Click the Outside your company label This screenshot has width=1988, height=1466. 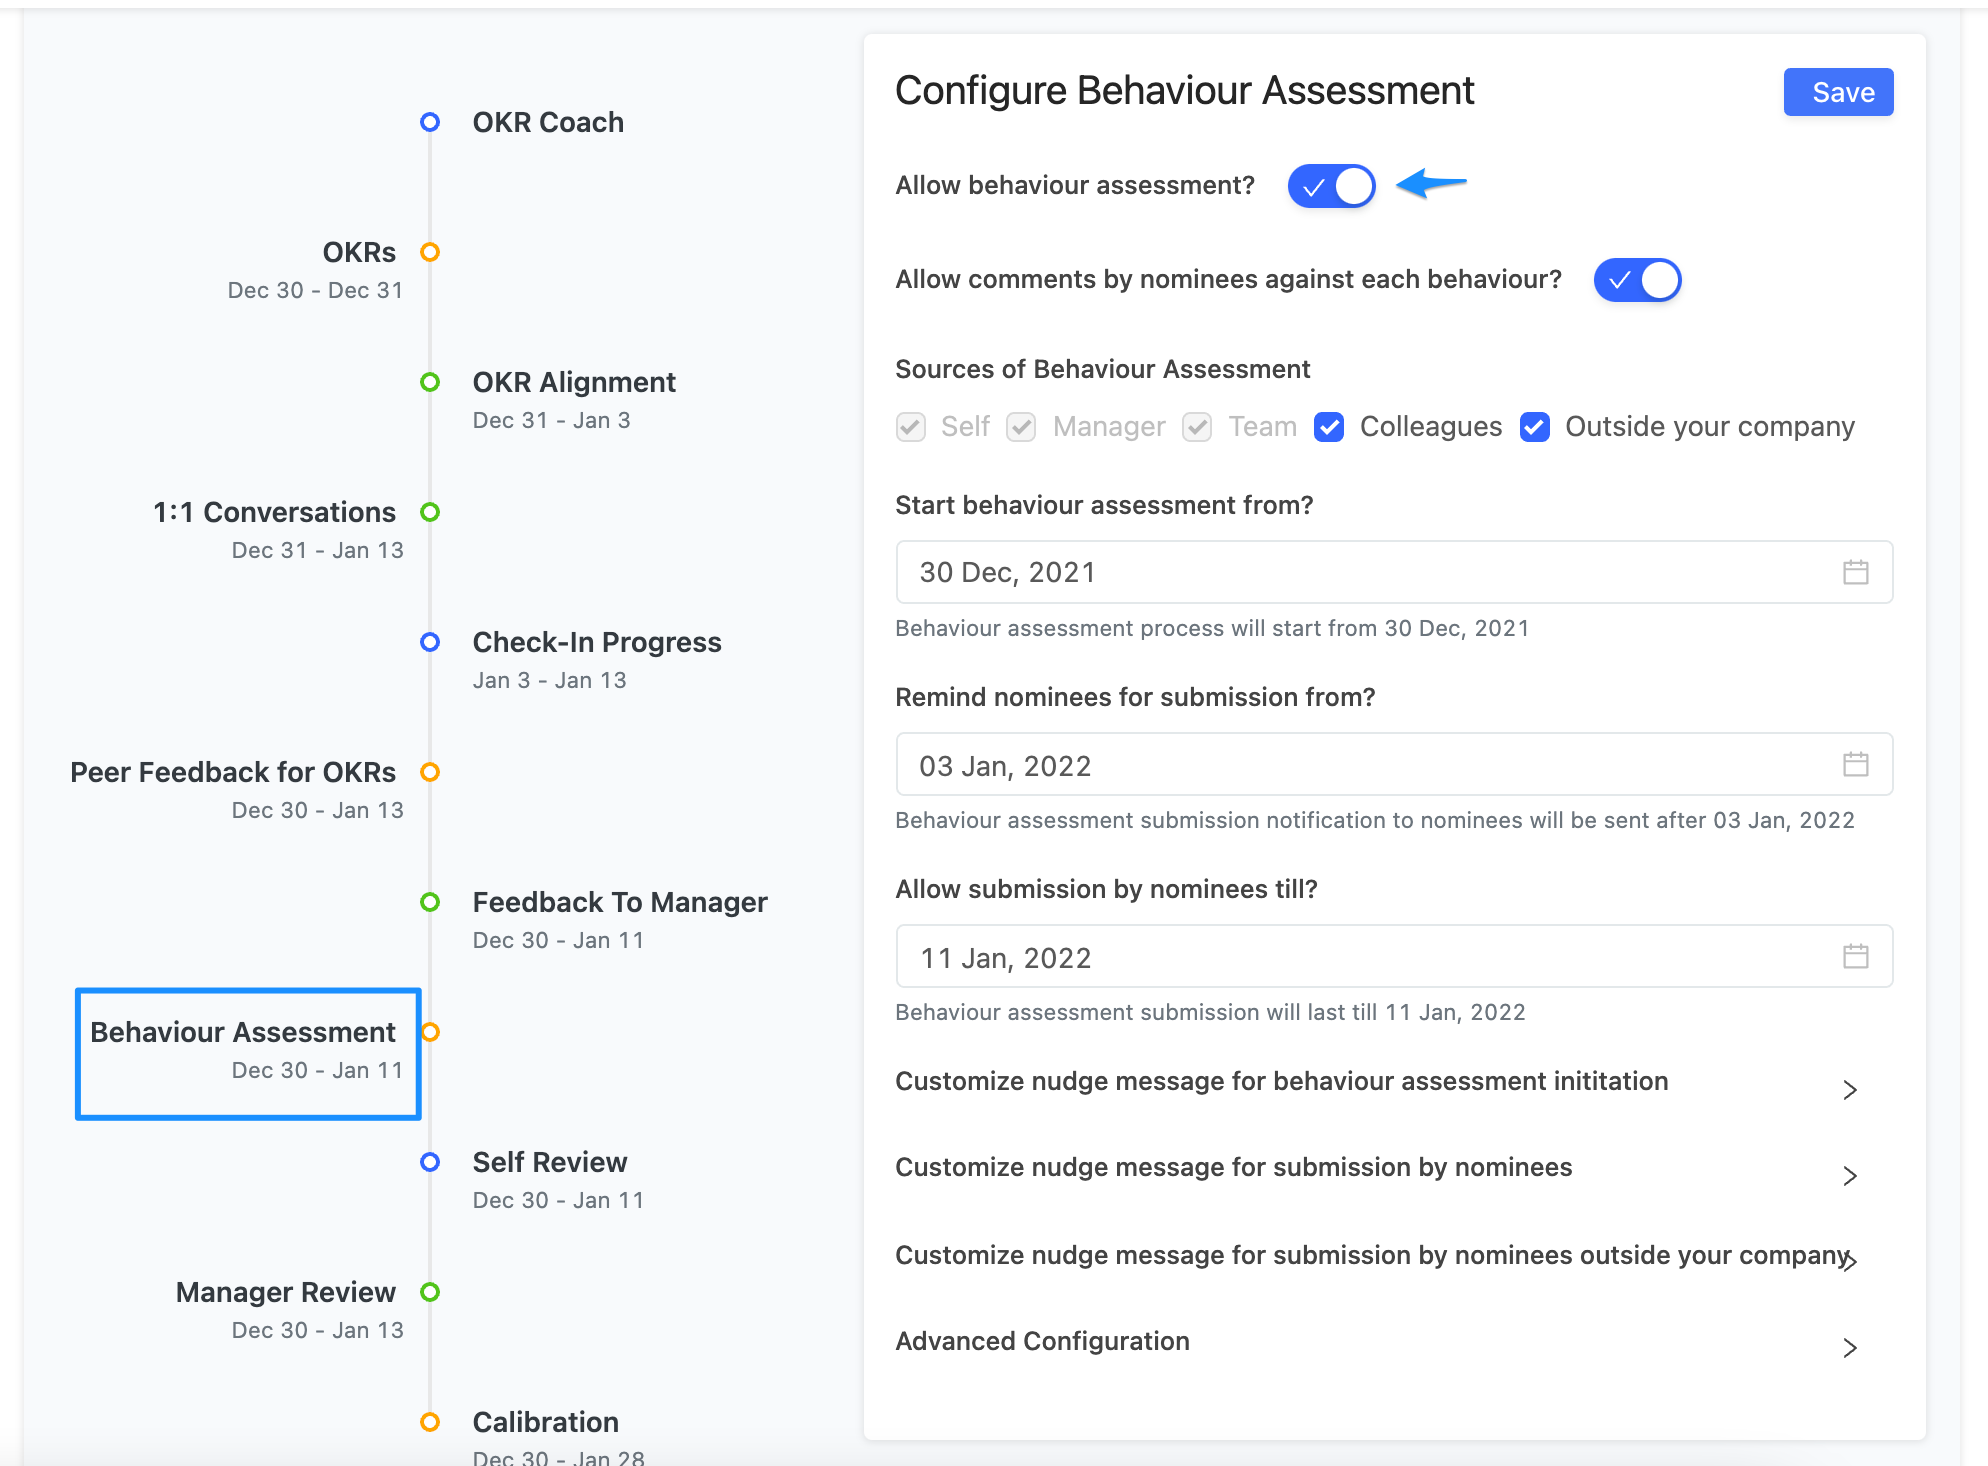[x=1710, y=427]
